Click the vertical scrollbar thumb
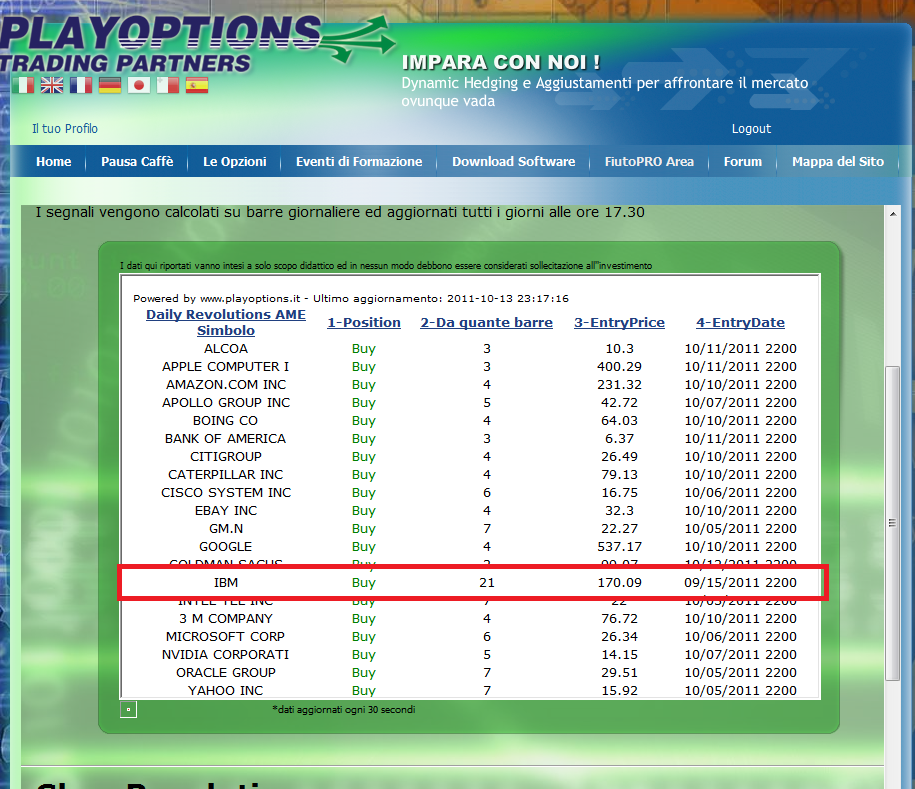 [x=892, y=523]
